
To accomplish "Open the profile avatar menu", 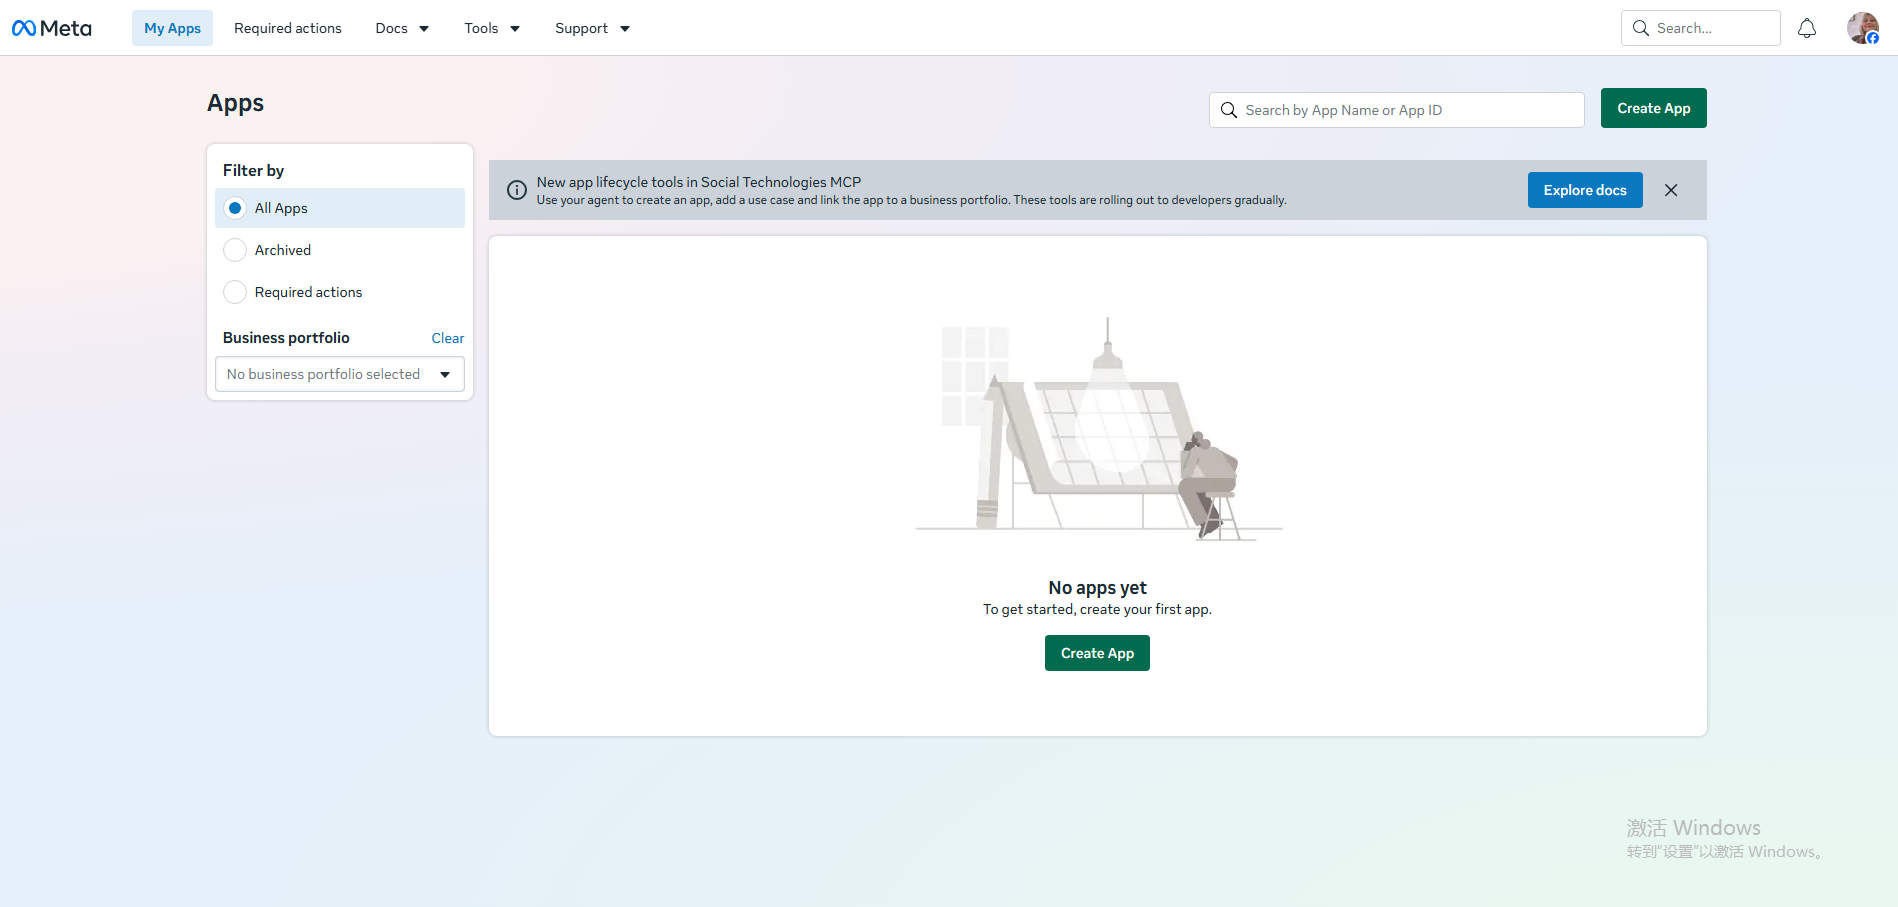I will tap(1862, 28).
